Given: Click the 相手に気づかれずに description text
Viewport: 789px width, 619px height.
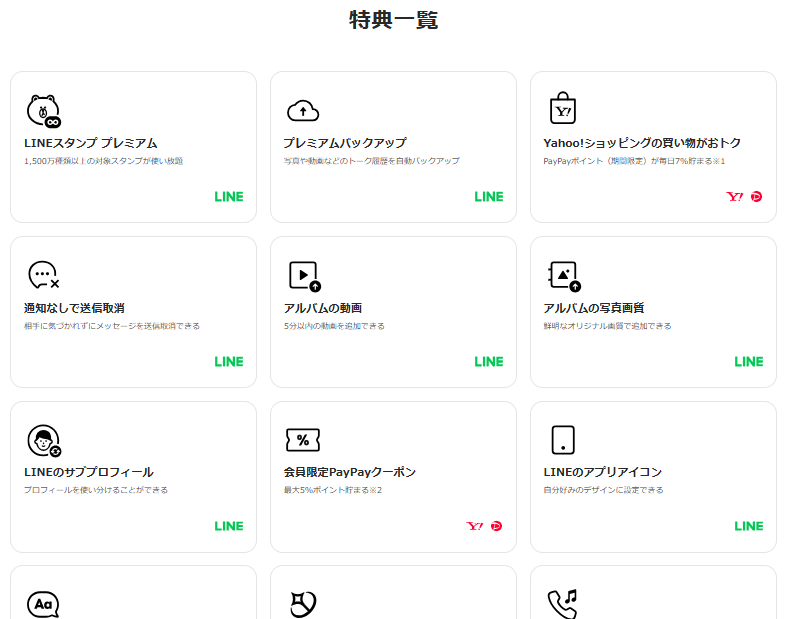Looking at the screenshot, I should coord(112,326).
